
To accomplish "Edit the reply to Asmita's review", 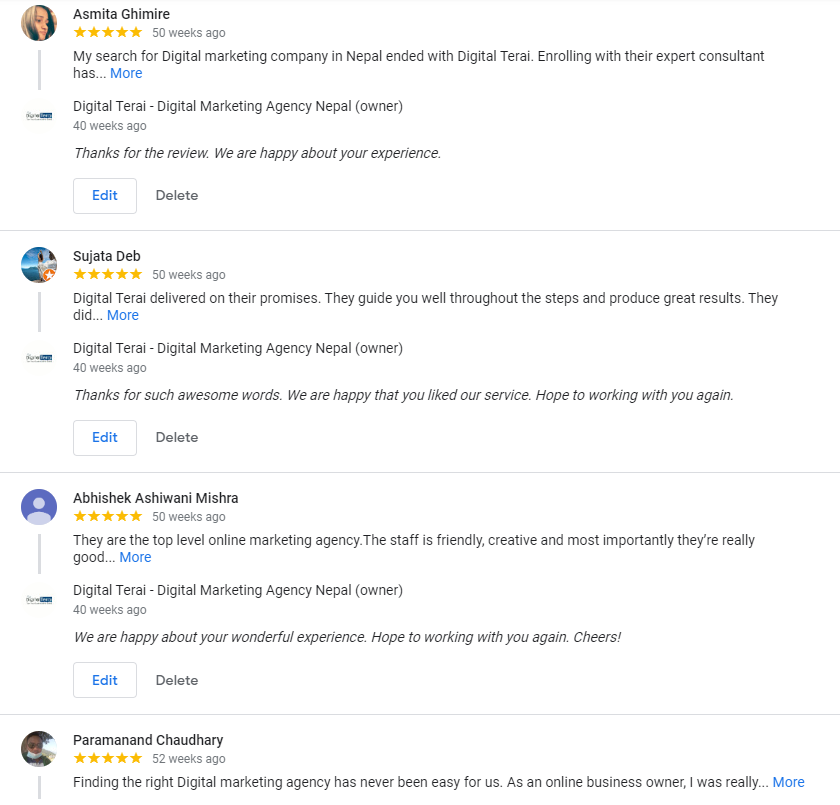I will click(104, 195).
